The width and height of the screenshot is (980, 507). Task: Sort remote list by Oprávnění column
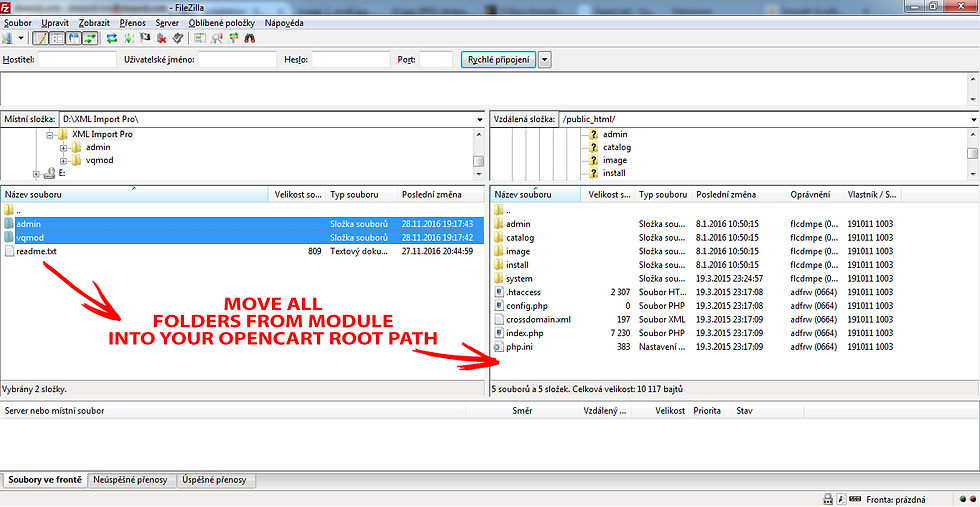814,194
